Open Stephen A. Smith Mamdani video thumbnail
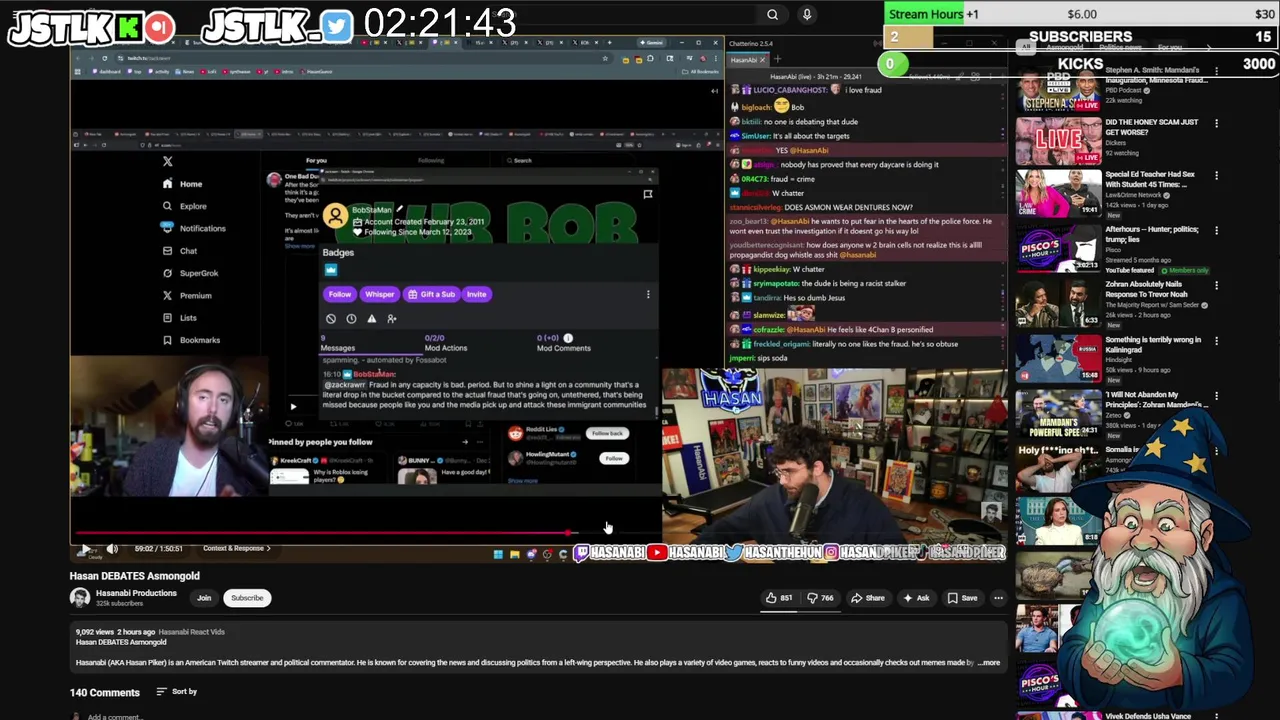 1059,90
